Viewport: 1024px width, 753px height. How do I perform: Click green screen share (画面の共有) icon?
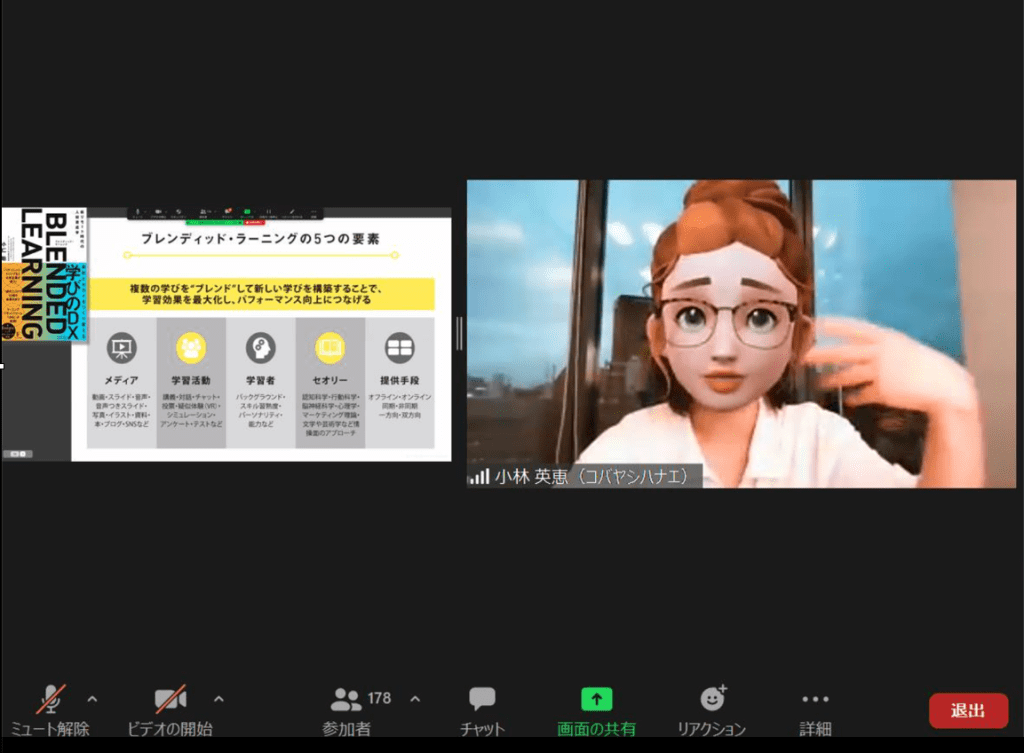pyautogui.click(x=596, y=699)
